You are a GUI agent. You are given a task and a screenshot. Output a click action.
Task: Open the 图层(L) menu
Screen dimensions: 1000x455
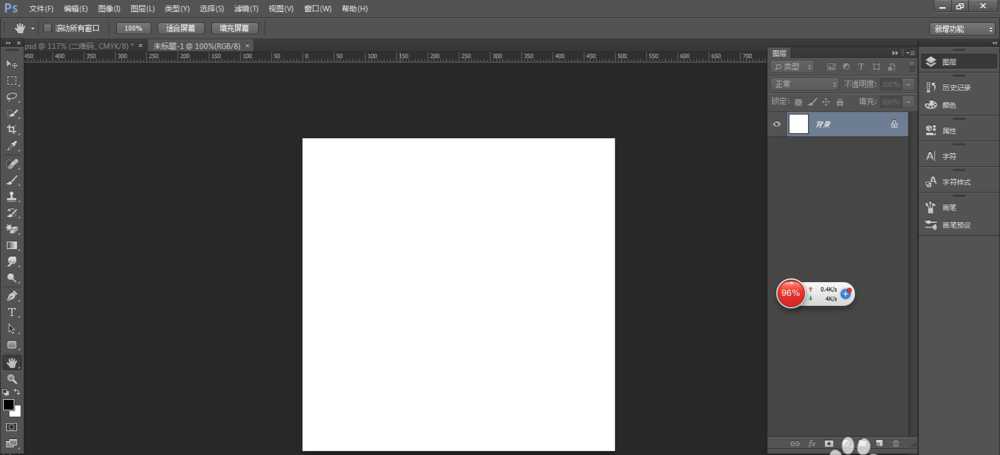[143, 8]
